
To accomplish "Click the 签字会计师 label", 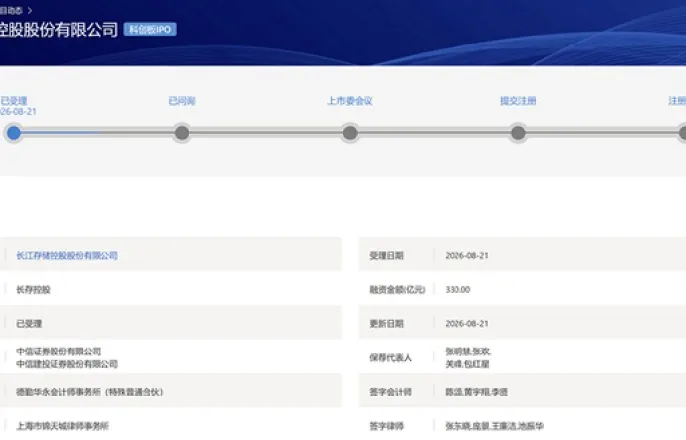I will click(x=391, y=392).
